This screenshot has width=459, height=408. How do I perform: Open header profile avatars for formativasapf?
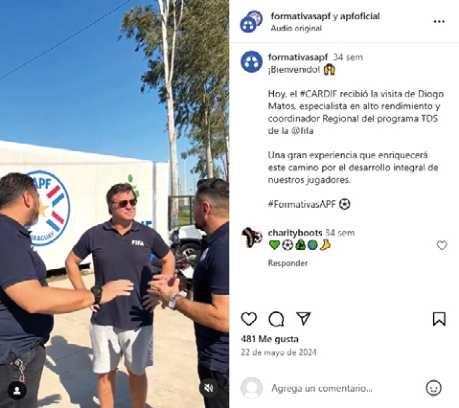(x=251, y=21)
